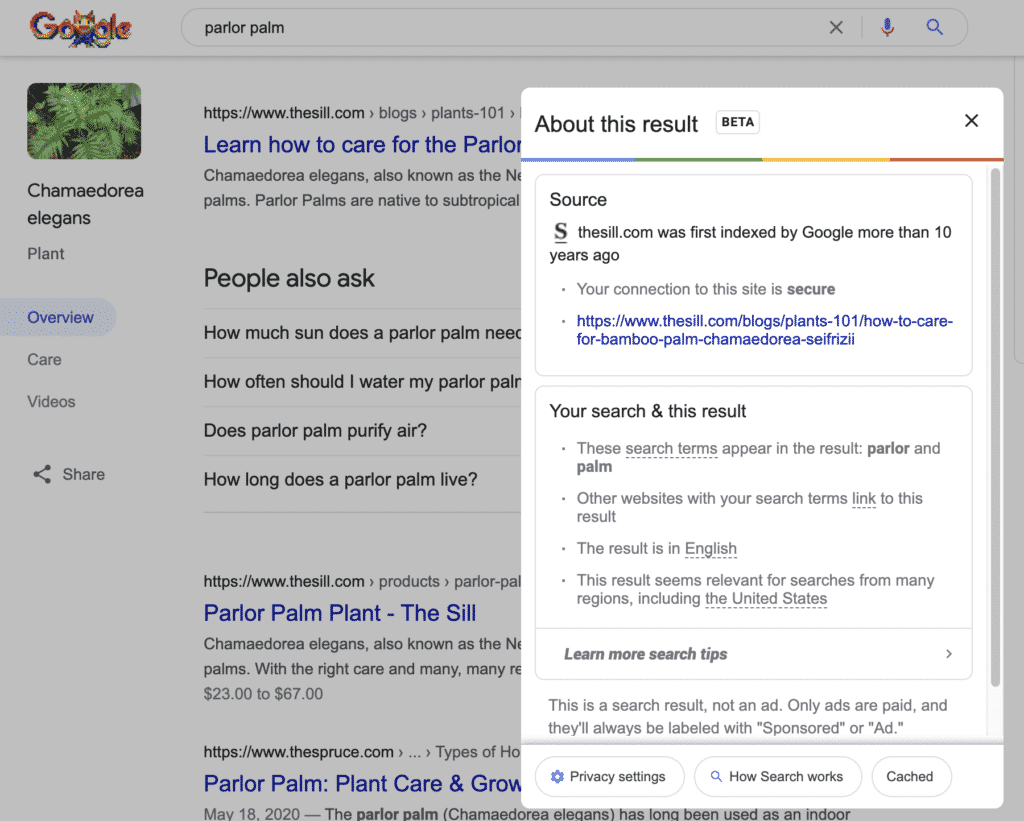Click the $23.00 to $67.00 price text
Image resolution: width=1024 pixels, height=821 pixels.
pos(263,694)
